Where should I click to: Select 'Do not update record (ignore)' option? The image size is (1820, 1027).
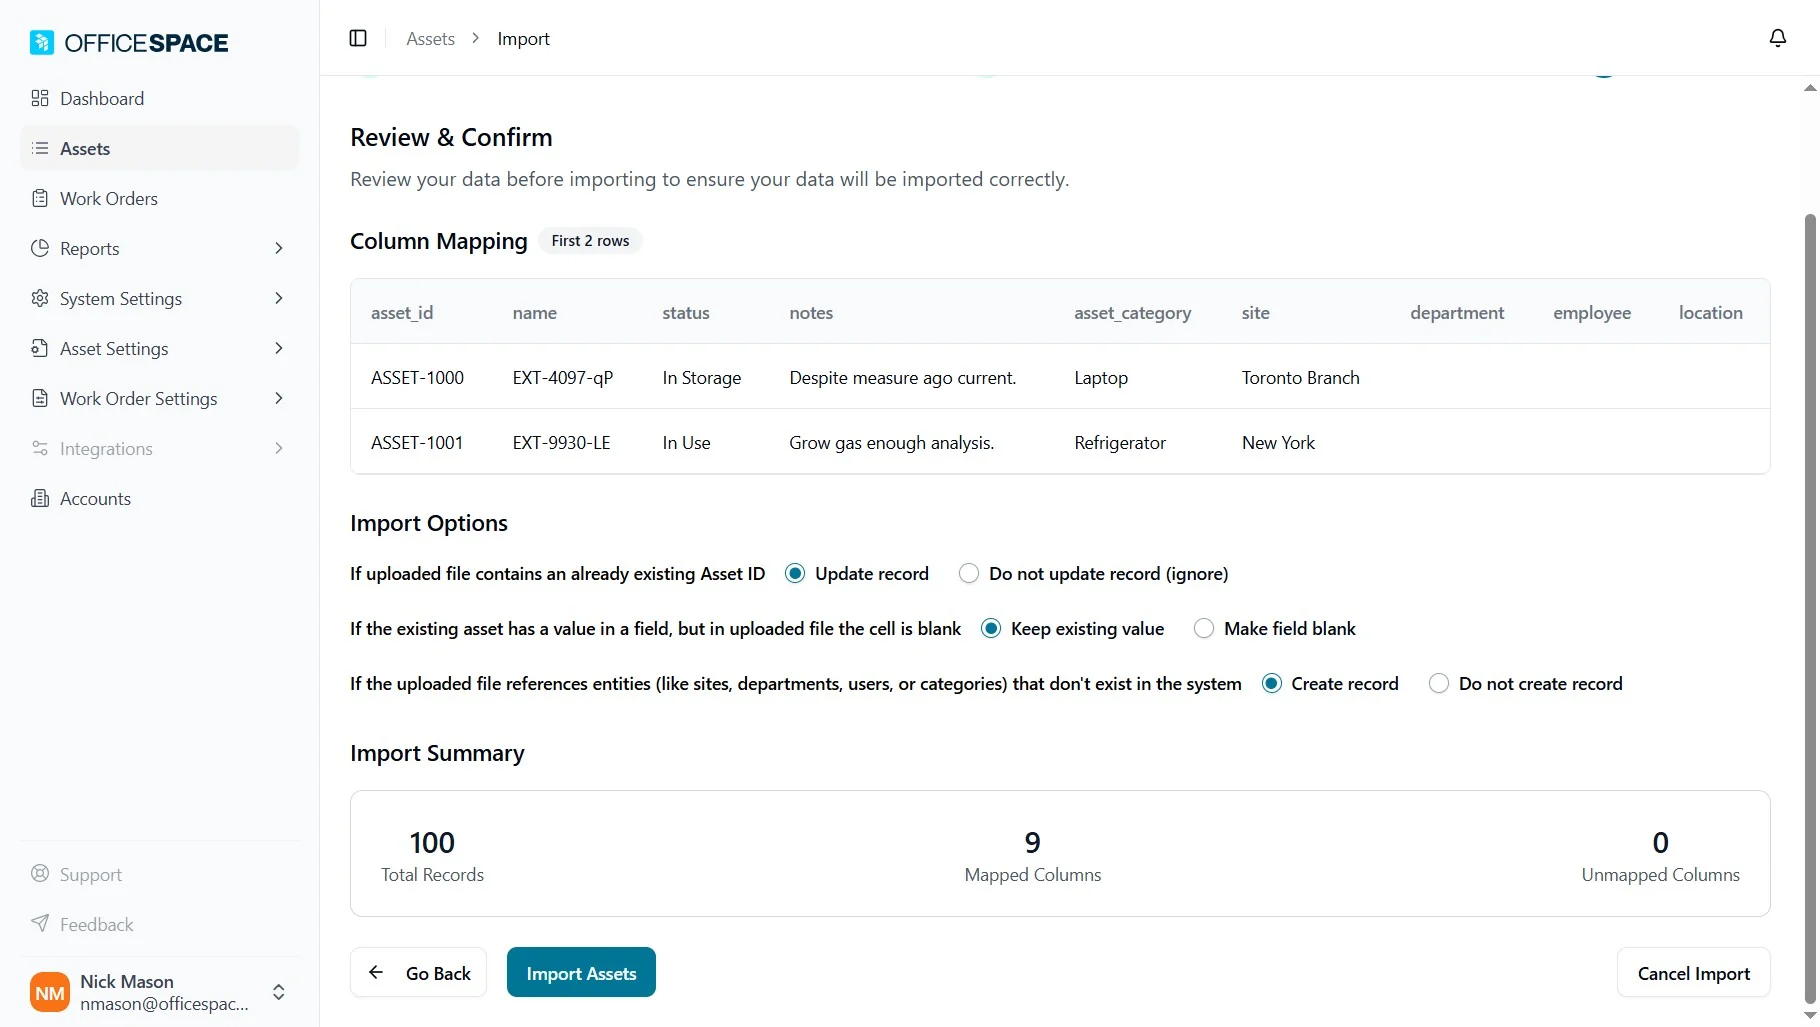coord(968,573)
